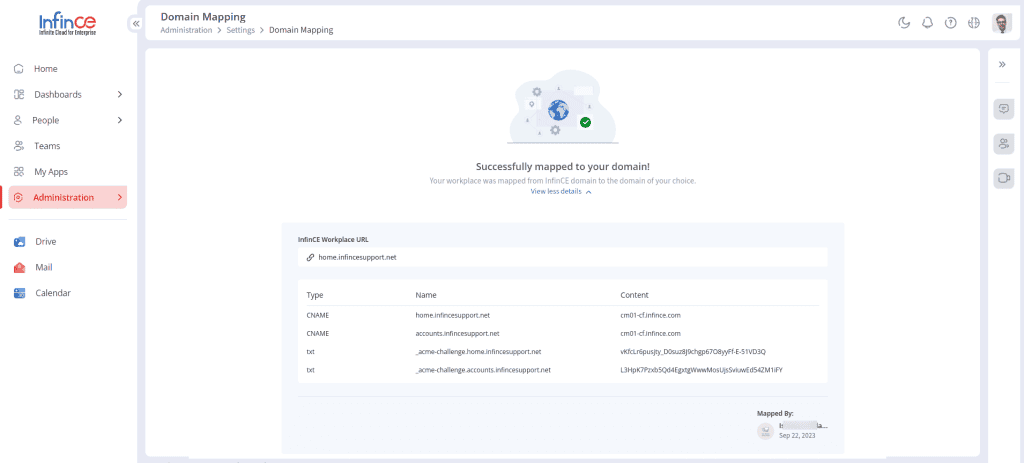Select txt content starting with L3HpK7
1024x463 pixels.
(x=701, y=370)
